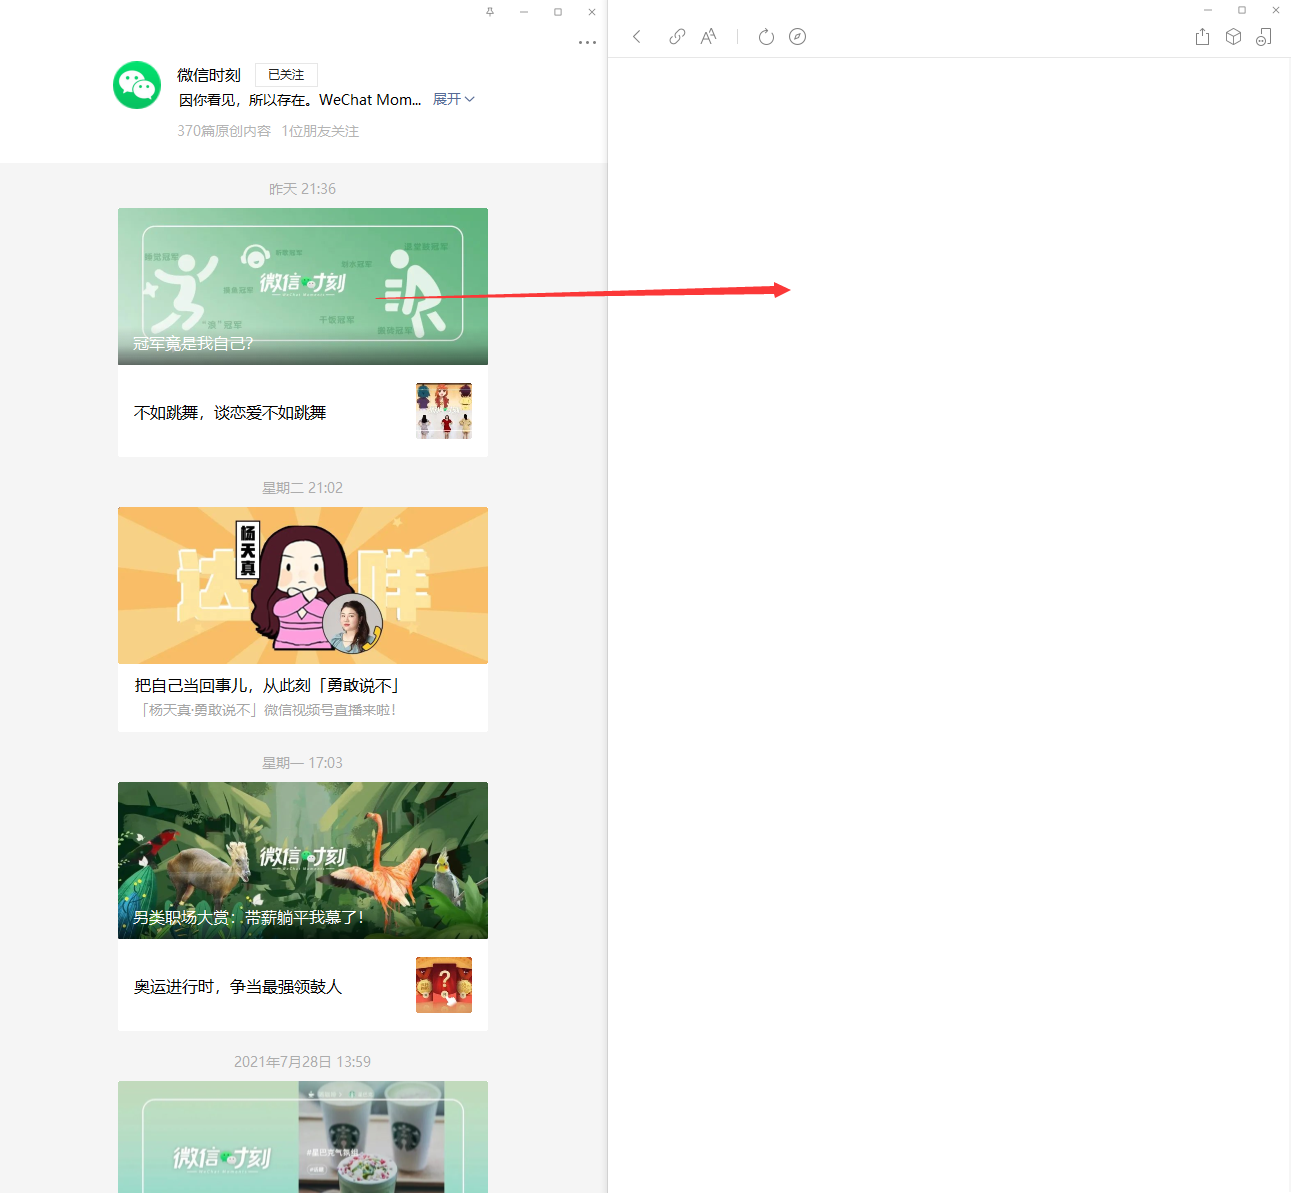Open article banner 冠军竟是我自己?

[303, 286]
